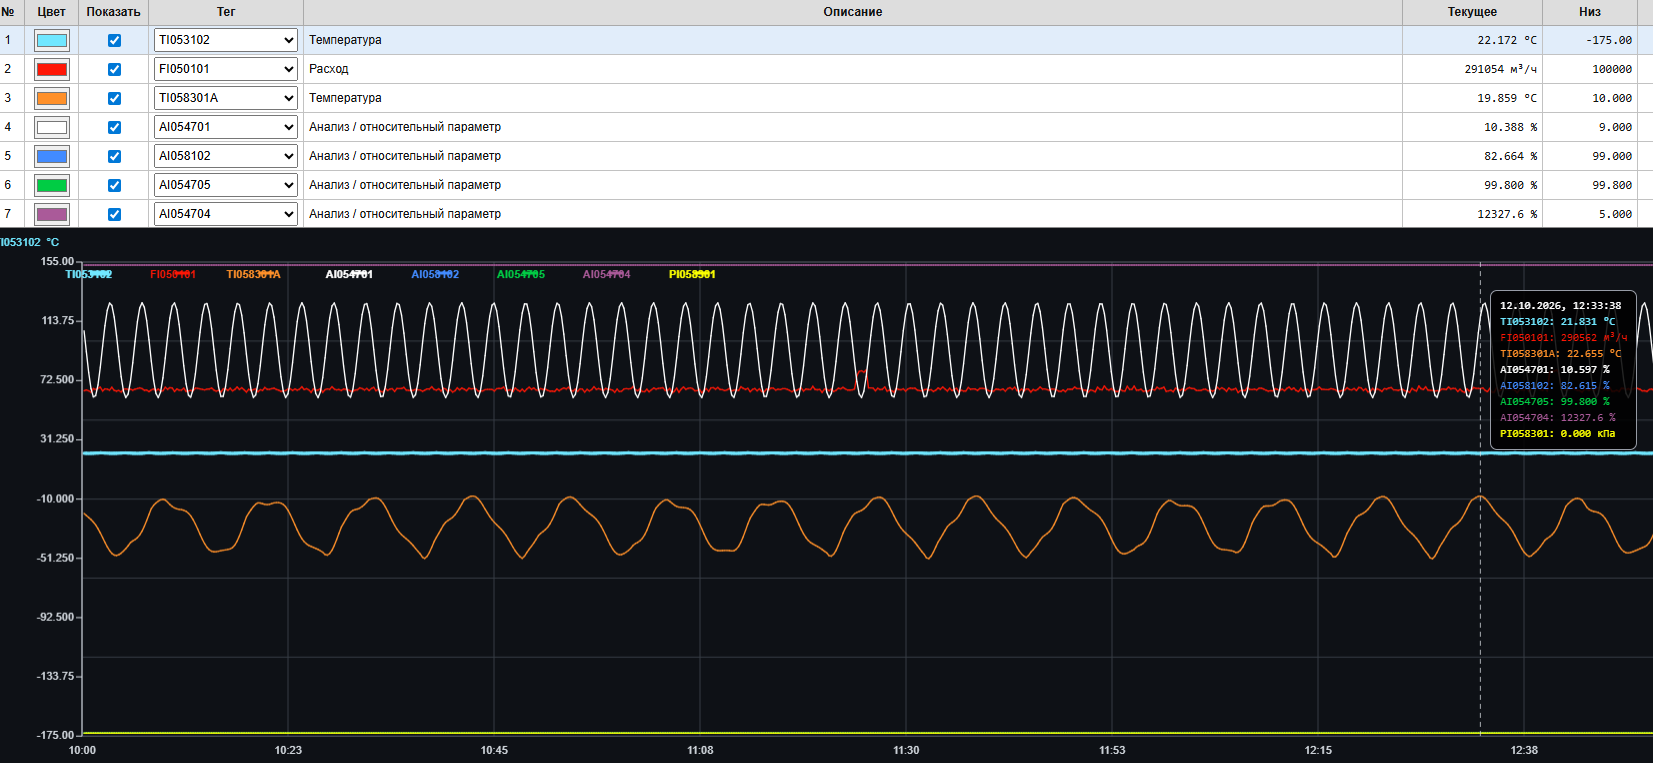Hide the FI050101 flow trend via checkbox
1653x763 pixels.
point(114,70)
